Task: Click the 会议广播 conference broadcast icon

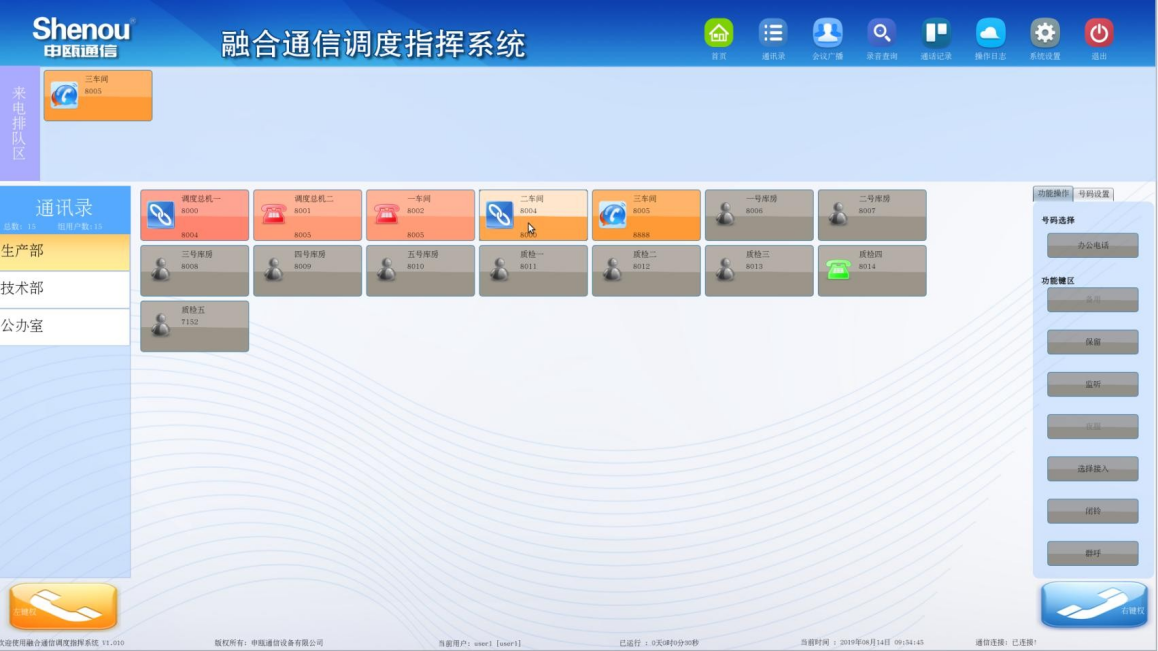Action: point(827,34)
